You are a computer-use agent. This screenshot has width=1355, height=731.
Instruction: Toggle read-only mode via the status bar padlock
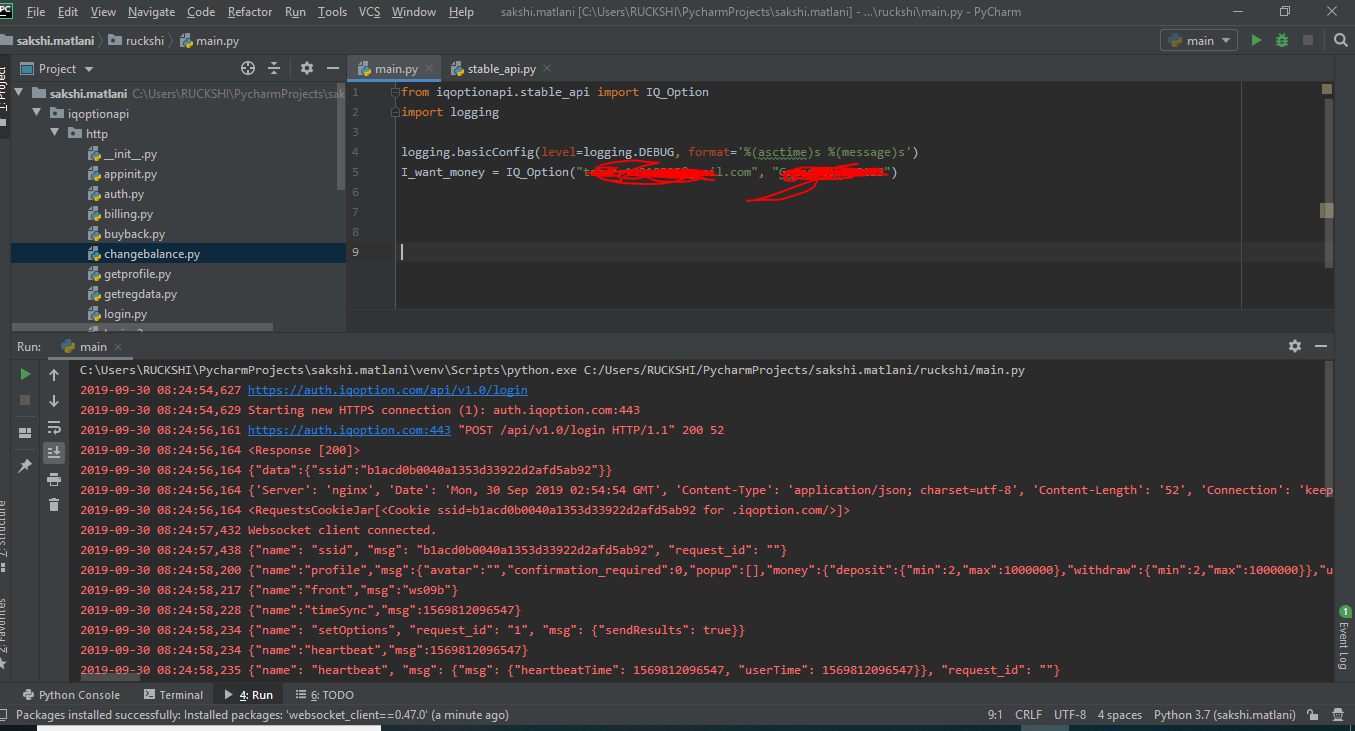tap(1314, 715)
